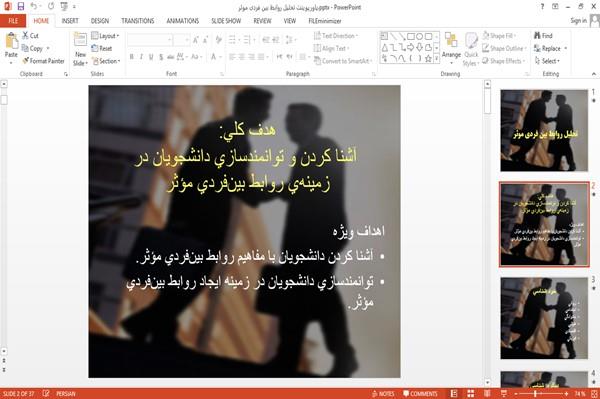Viewport: 600px width, 399px height.
Task: Click the Undo arrow icon
Action: [x=34, y=7]
